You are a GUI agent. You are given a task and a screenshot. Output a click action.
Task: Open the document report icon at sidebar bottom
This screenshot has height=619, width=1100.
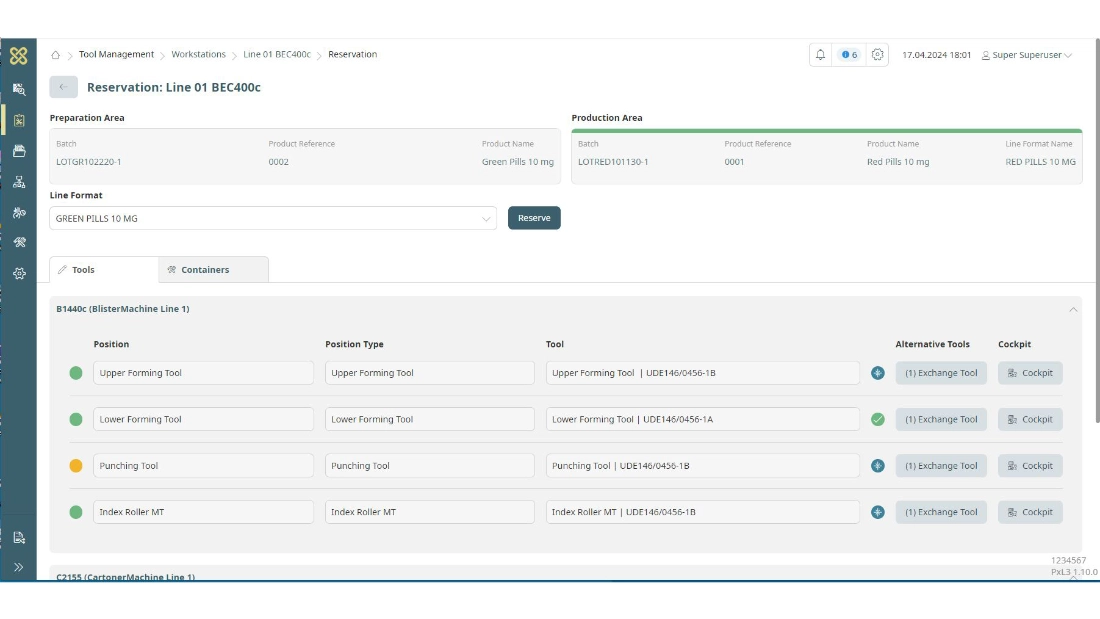18,537
